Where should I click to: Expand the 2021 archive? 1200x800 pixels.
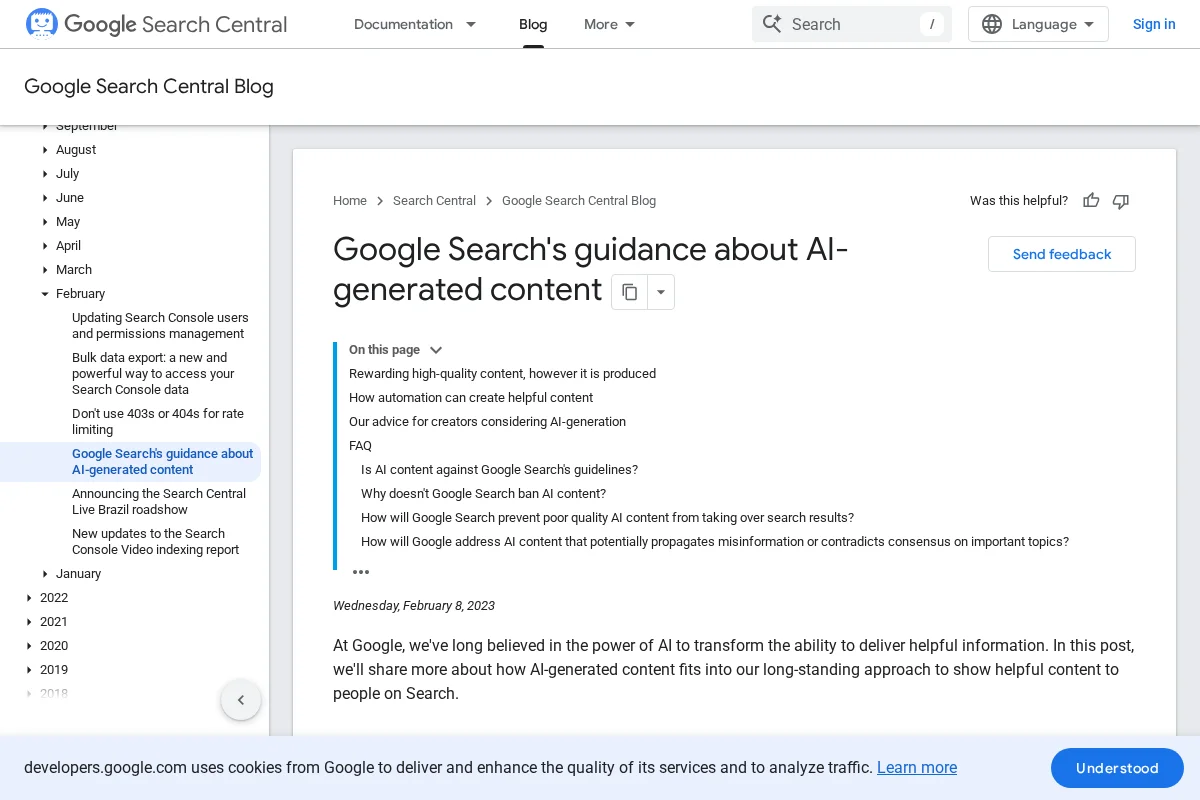(x=29, y=622)
